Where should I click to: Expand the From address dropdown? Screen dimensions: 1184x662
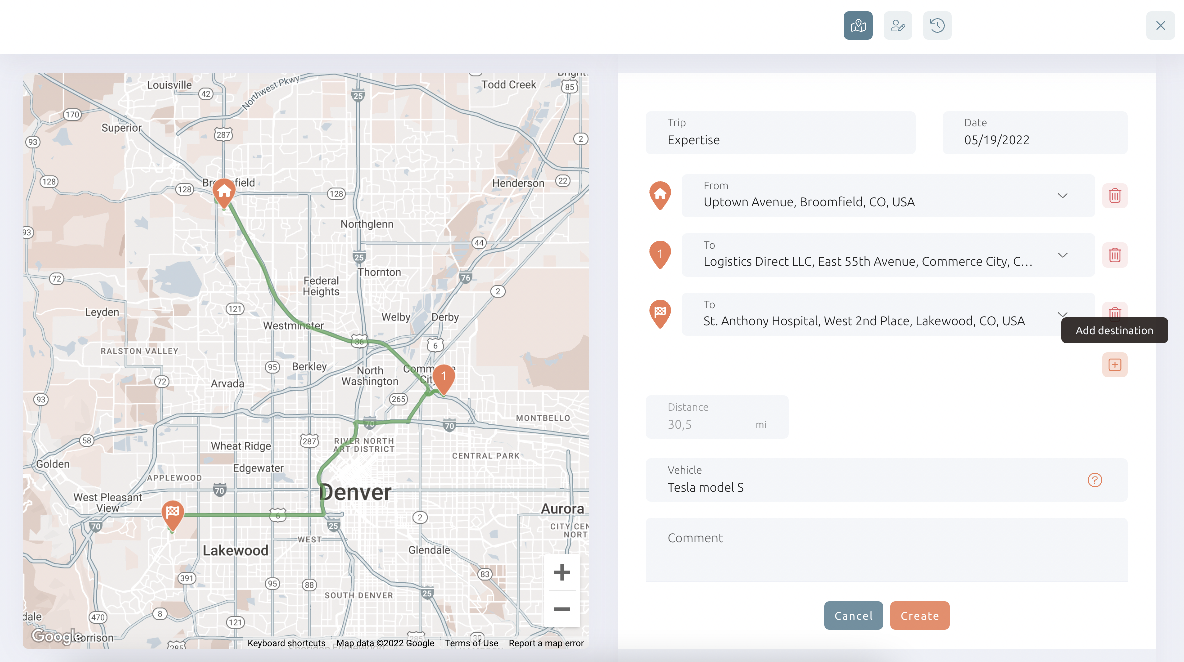[1062, 196]
